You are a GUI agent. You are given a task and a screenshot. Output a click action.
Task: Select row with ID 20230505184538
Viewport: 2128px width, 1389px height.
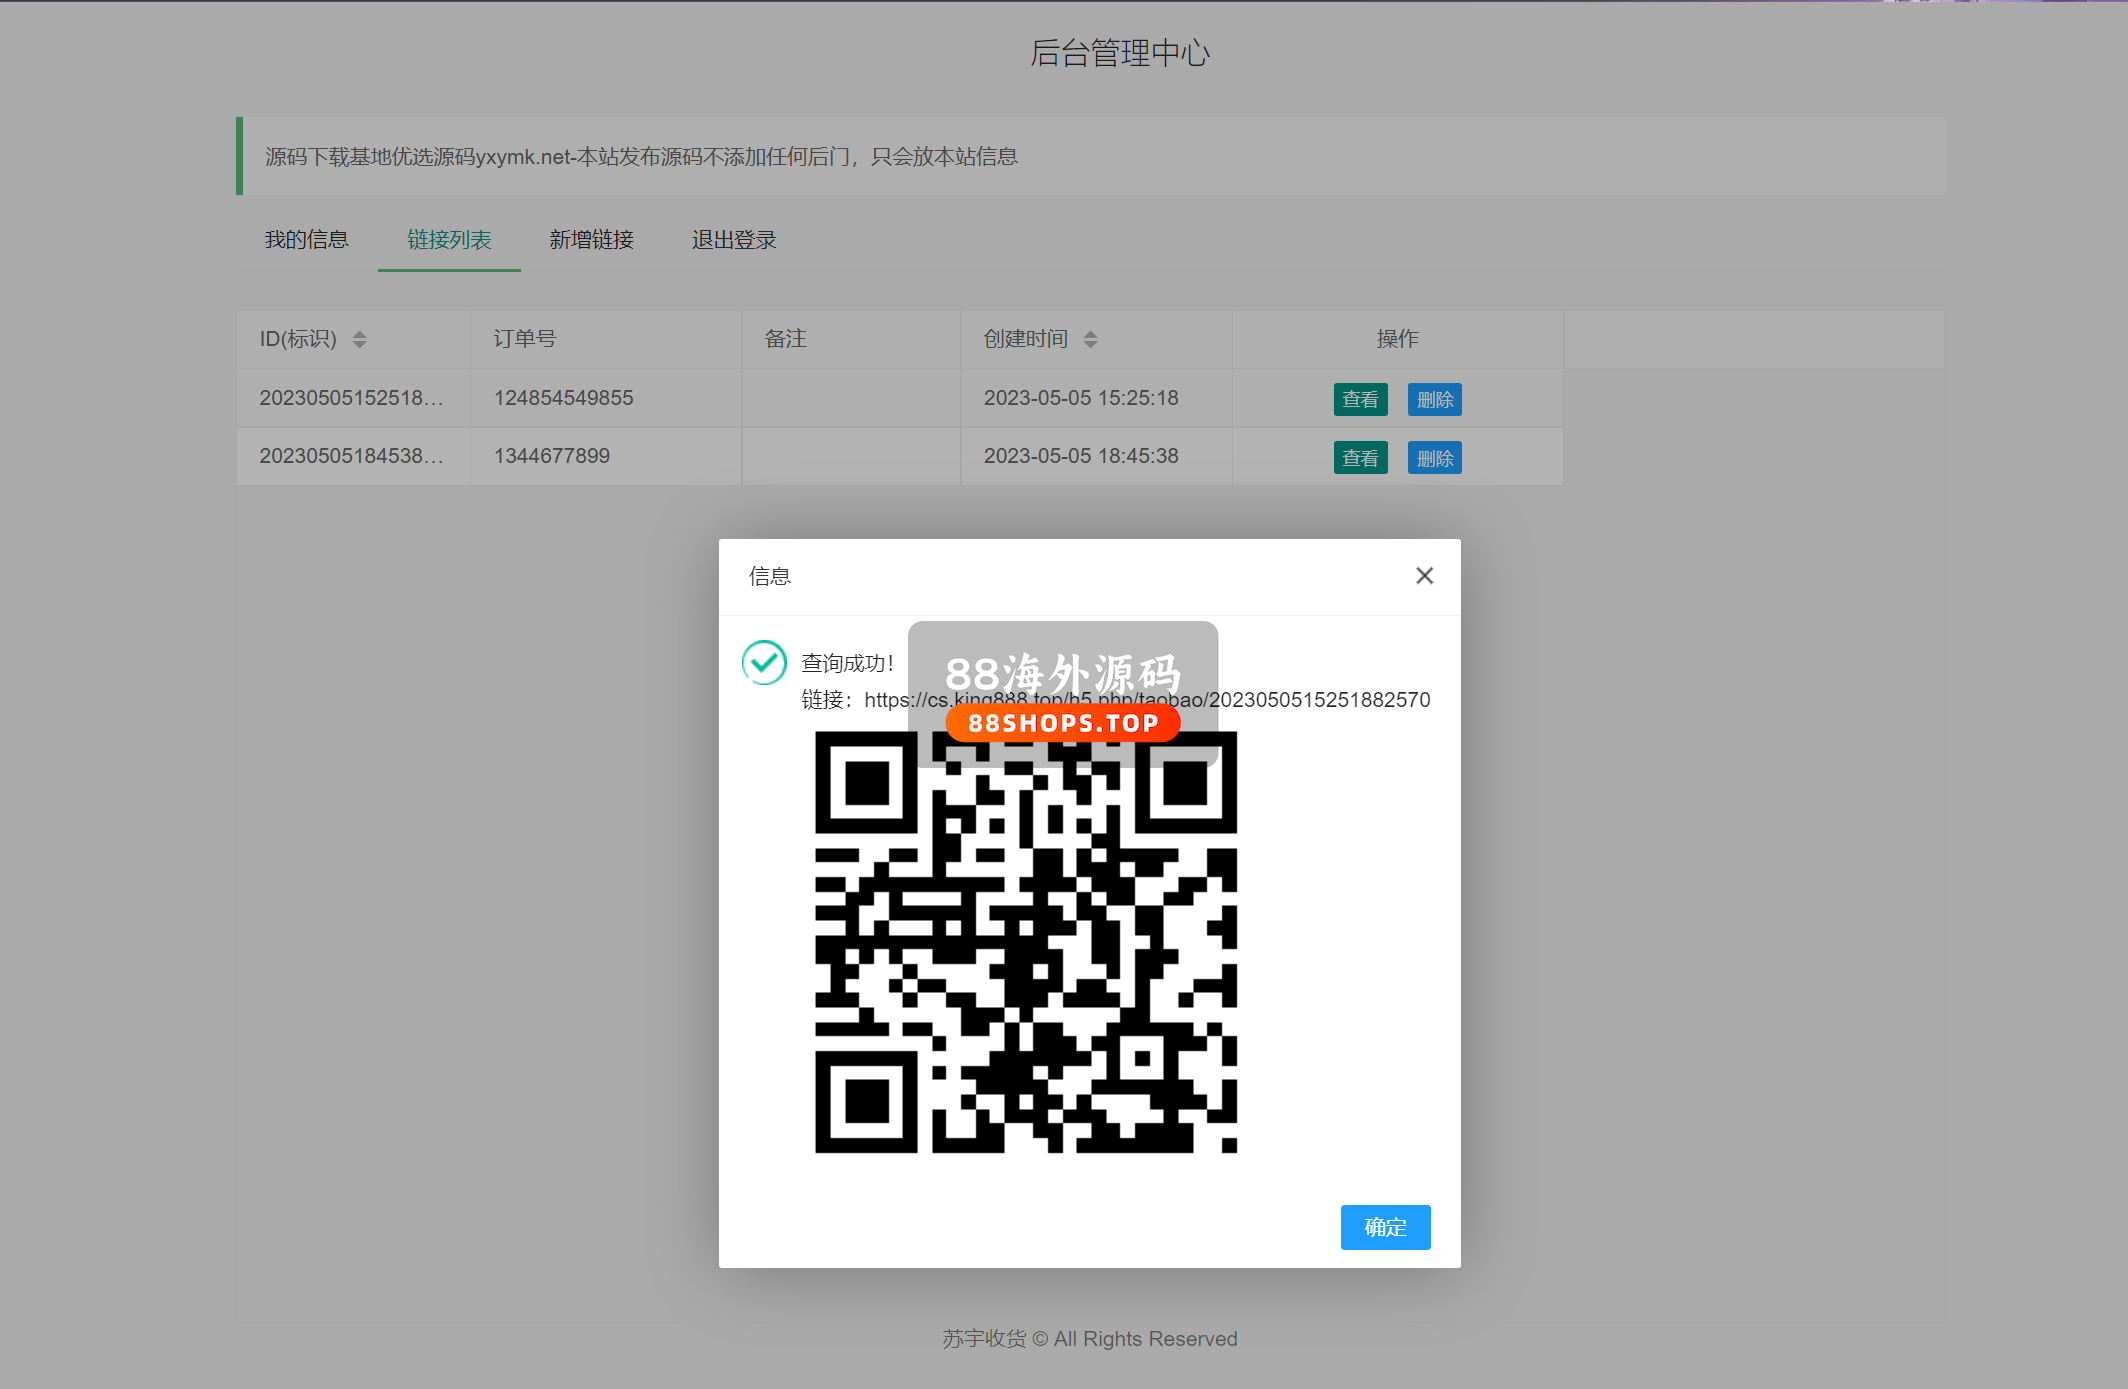pyautogui.click(x=351, y=456)
